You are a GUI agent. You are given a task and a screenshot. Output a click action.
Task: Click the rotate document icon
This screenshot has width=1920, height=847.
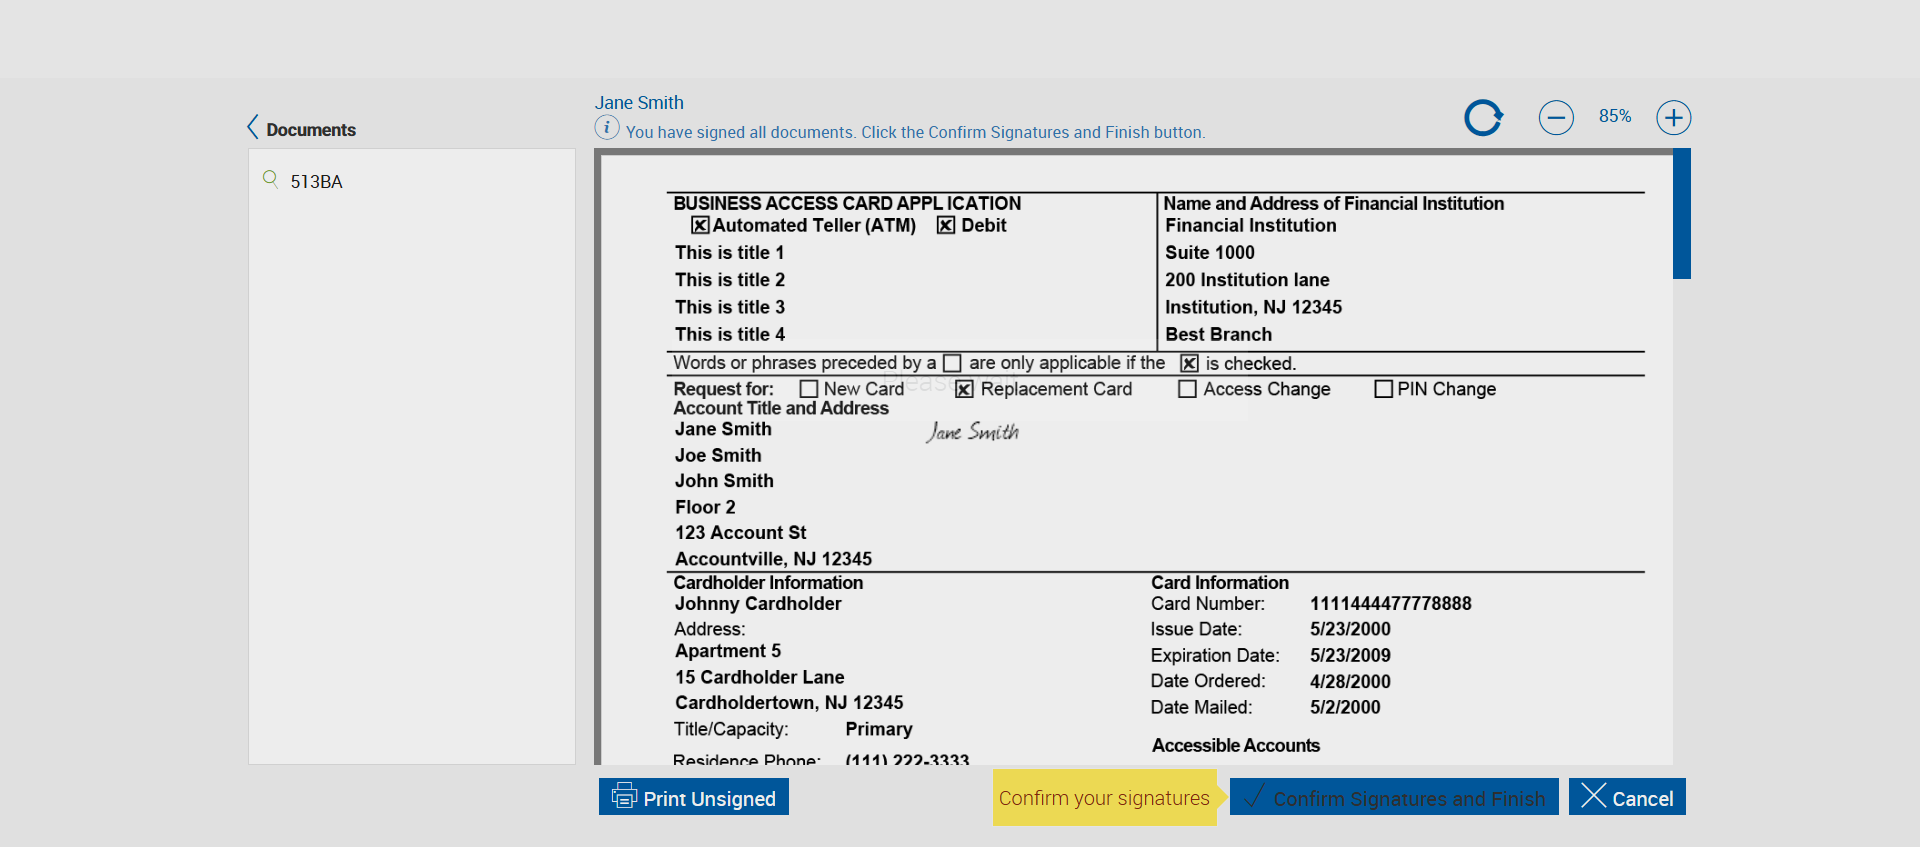click(1484, 117)
